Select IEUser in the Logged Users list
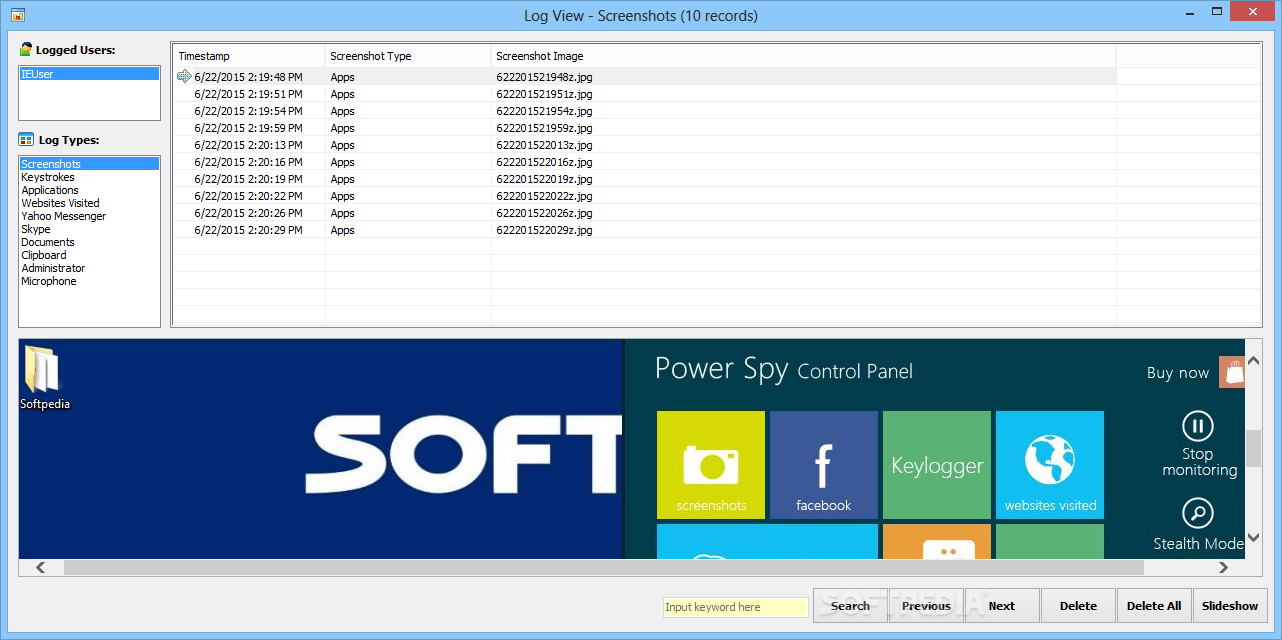 (89, 74)
